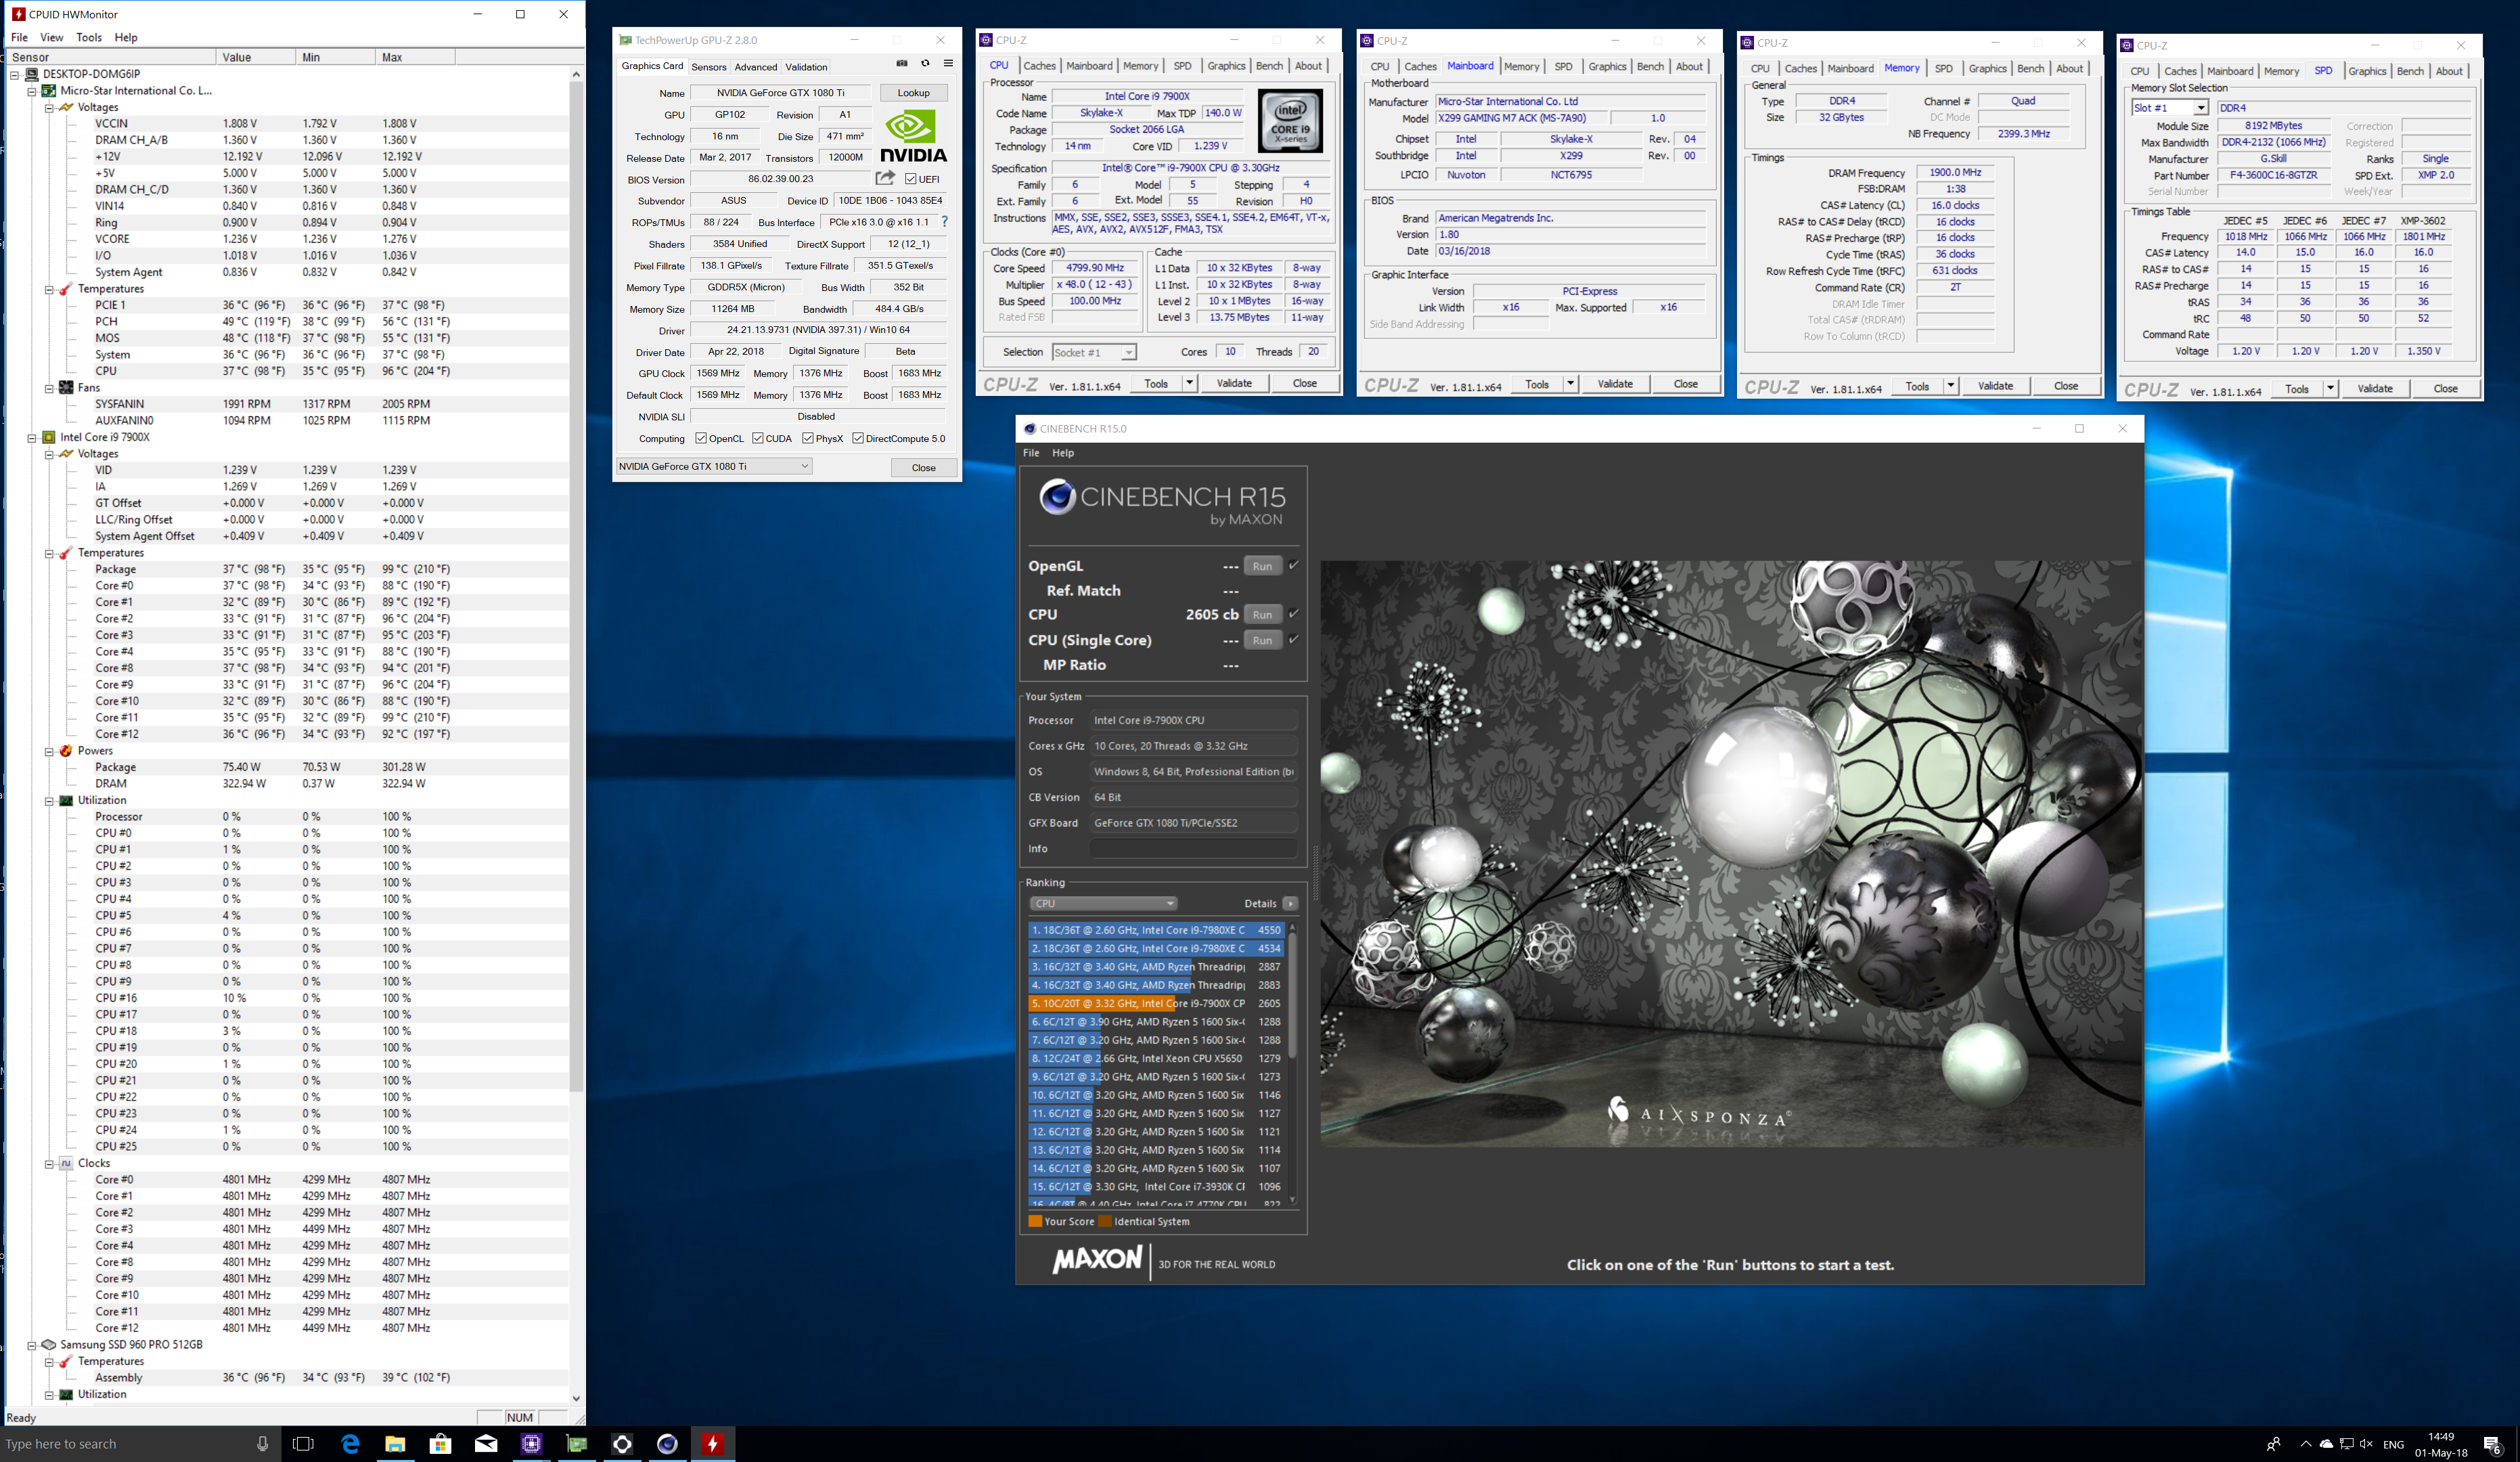This screenshot has width=2520, height=1462.
Task: Open File Explorer from the taskbar
Action: point(395,1443)
